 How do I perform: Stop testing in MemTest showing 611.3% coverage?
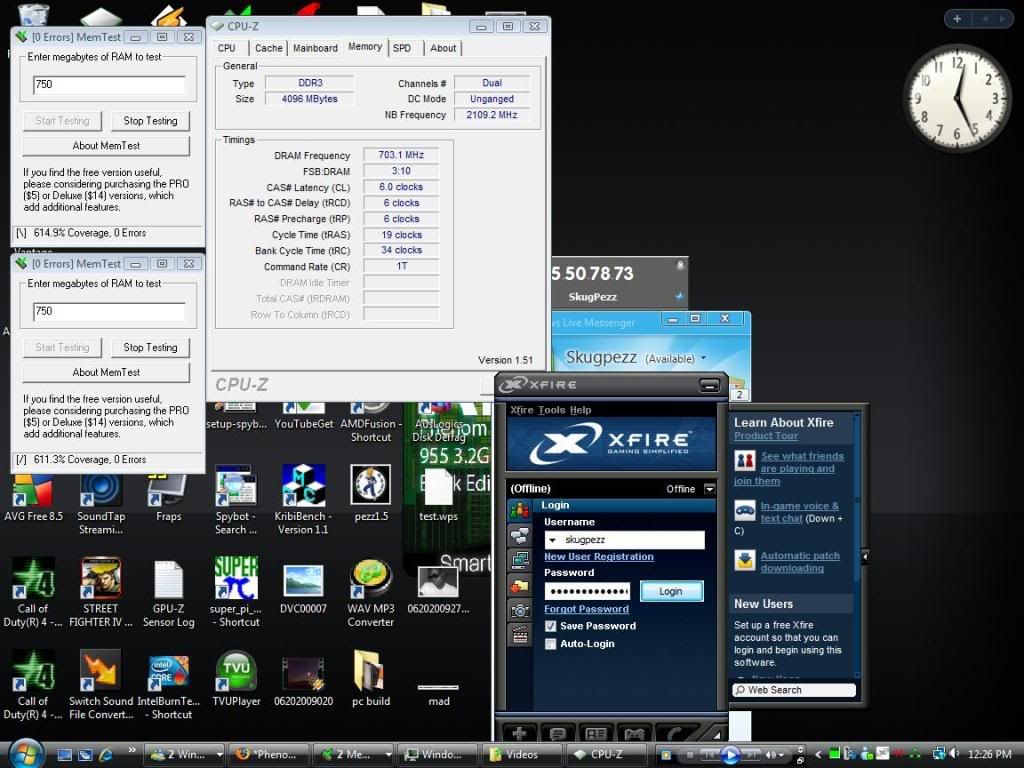pyautogui.click(x=150, y=347)
